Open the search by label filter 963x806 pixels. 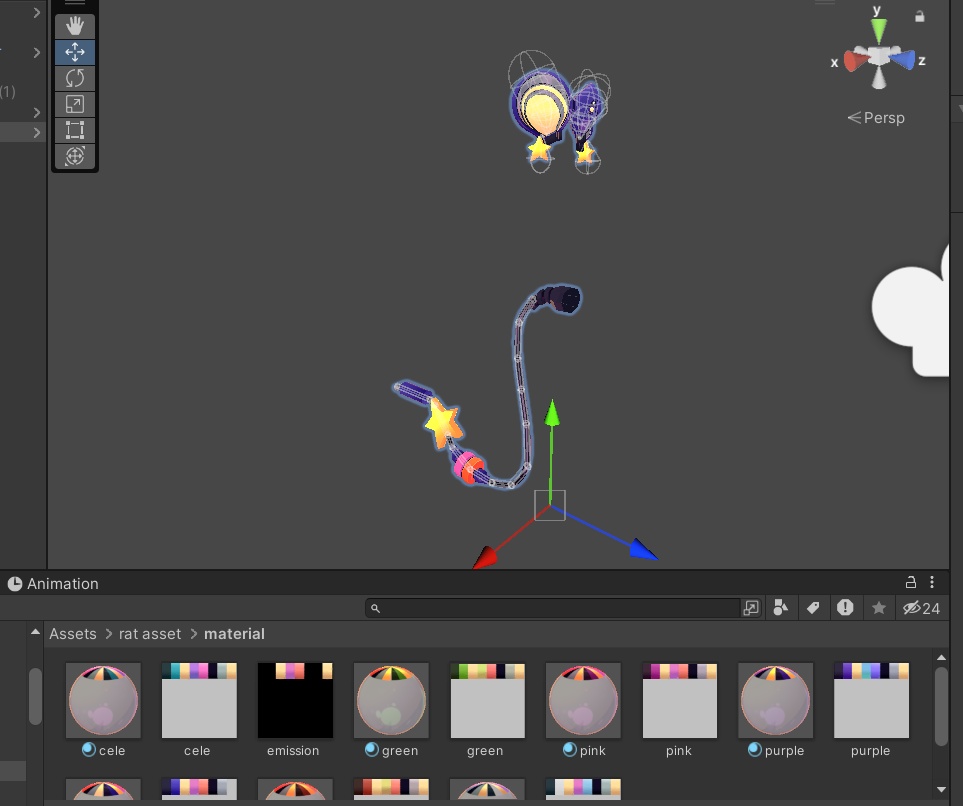[813, 608]
